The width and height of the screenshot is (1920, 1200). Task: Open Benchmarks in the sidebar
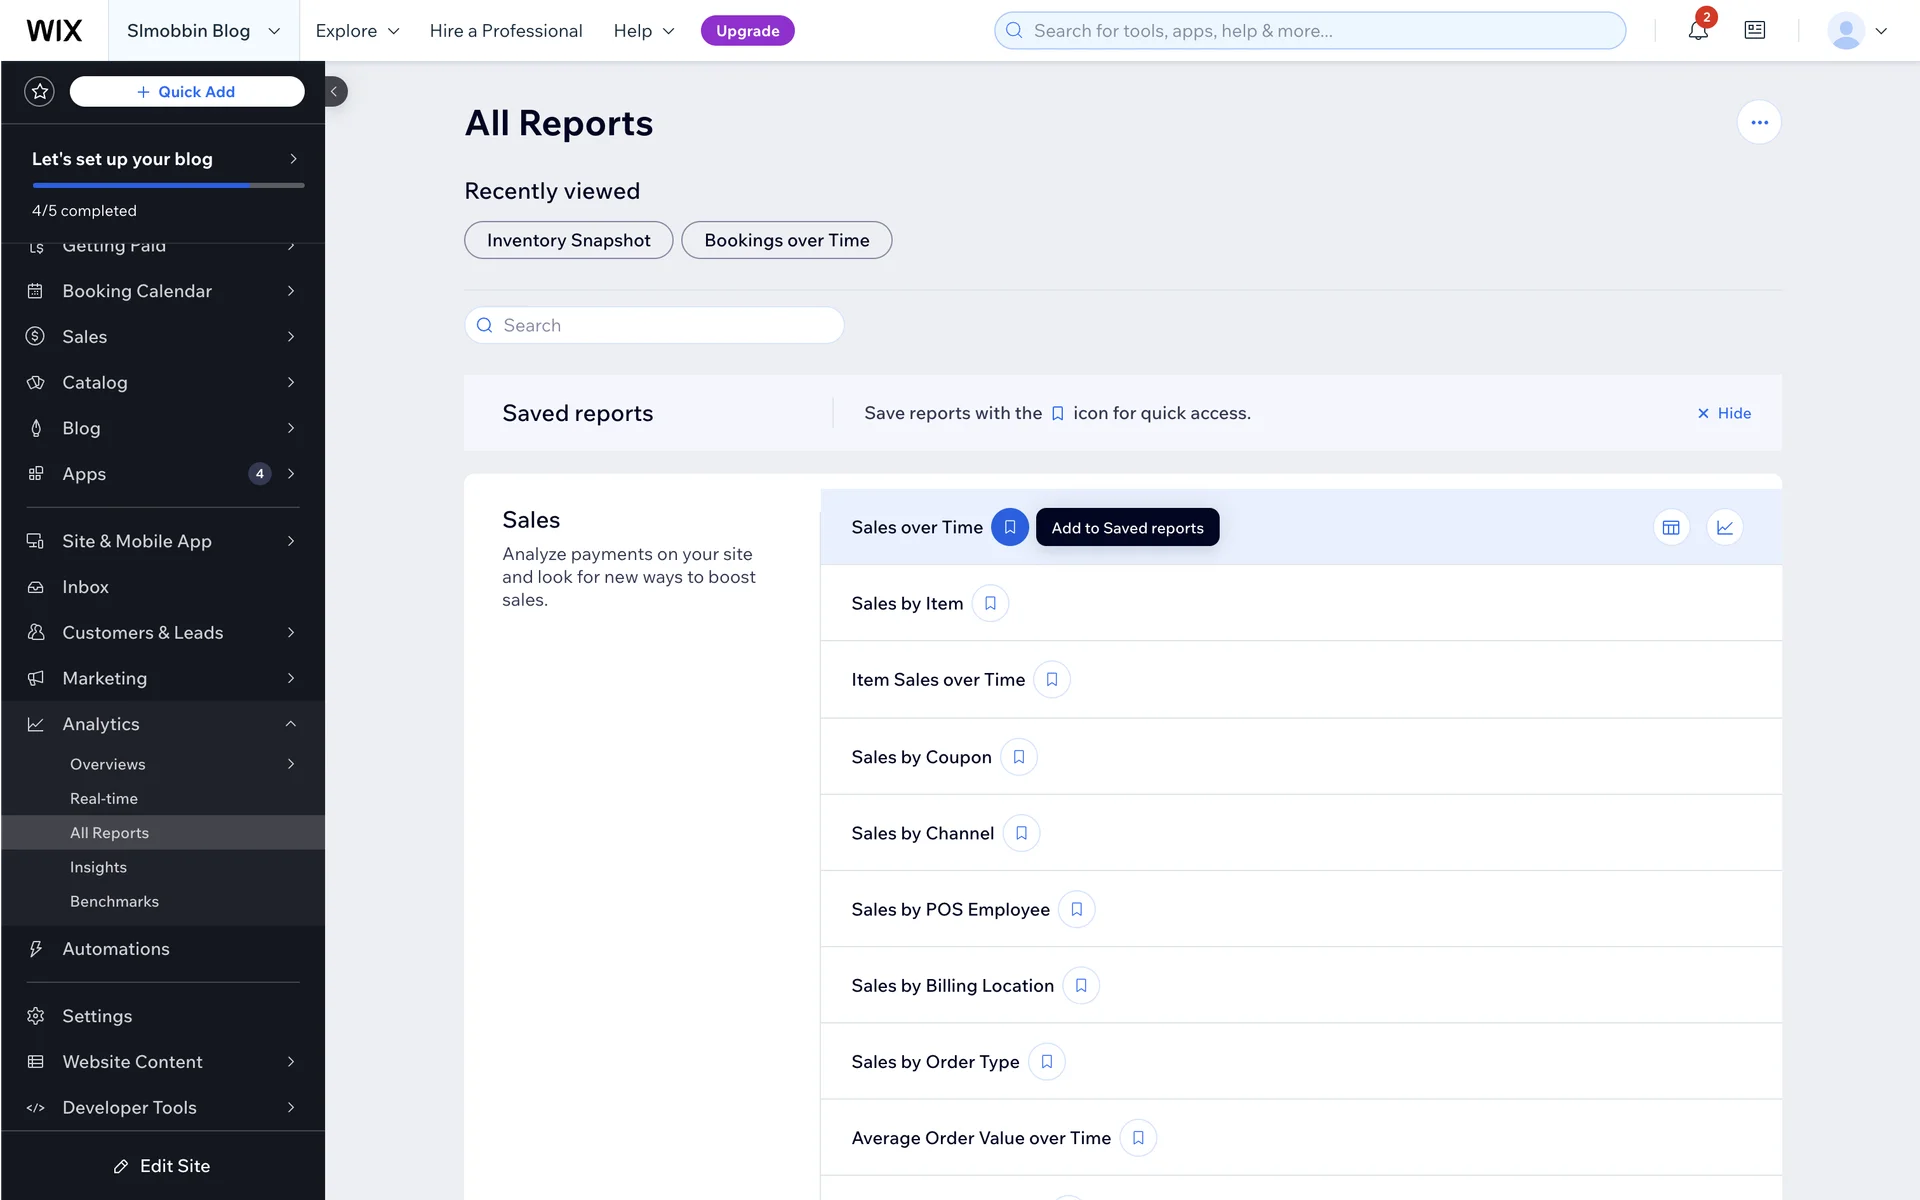[x=114, y=901]
